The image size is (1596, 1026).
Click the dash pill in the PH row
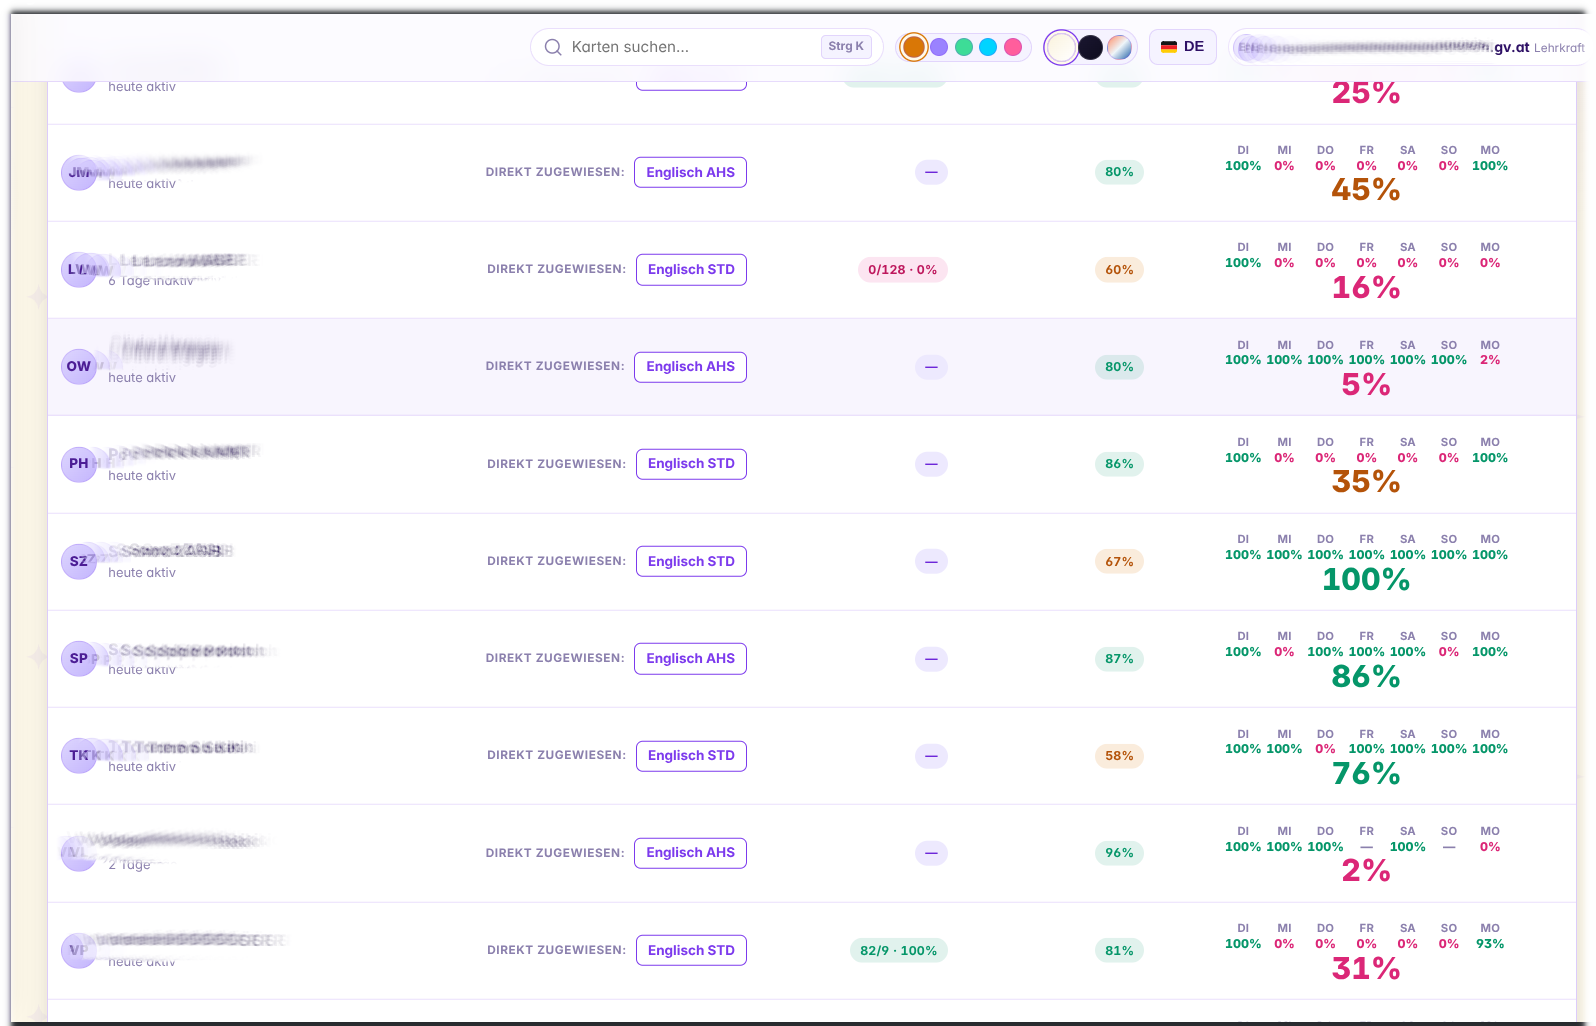point(931,464)
